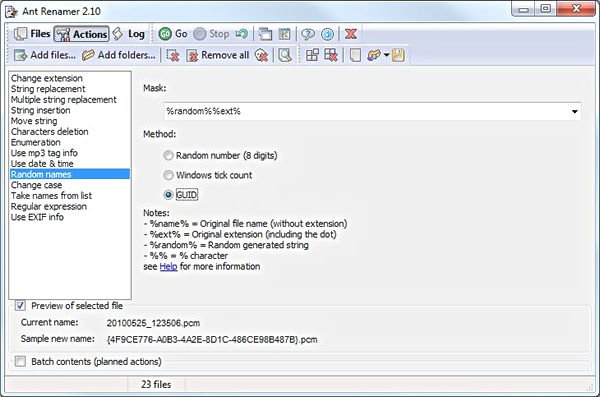Screen dimensions: 600x397
Task: Select Enumeration action
Action: tap(36, 142)
